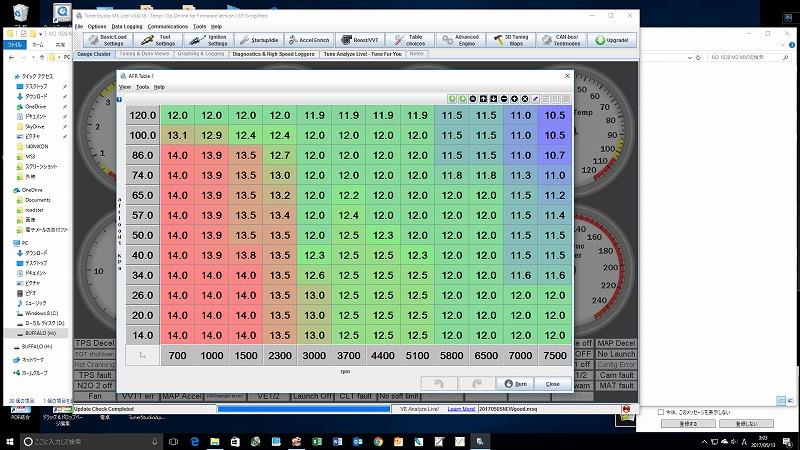Open Task View from taskbar
The image size is (800, 450).
(x=173, y=441)
